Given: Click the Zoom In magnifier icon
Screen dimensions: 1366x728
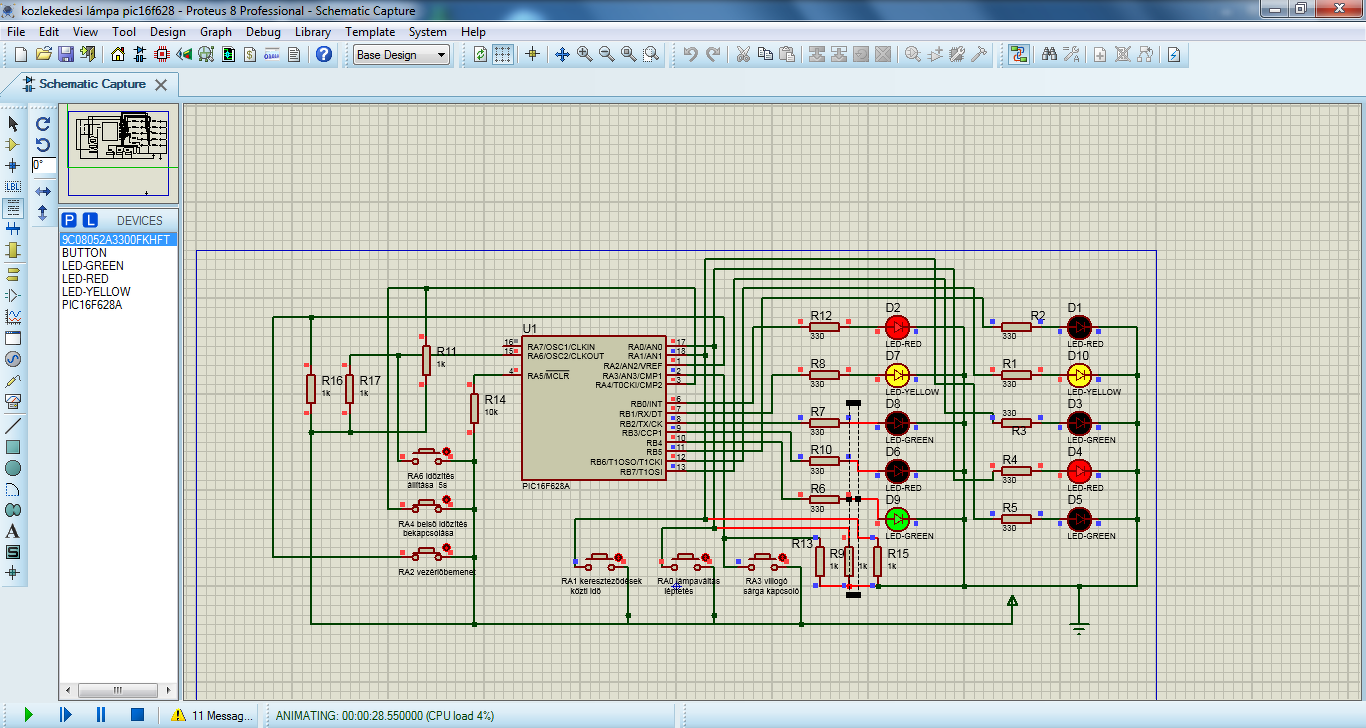Looking at the screenshot, I should [x=585, y=54].
